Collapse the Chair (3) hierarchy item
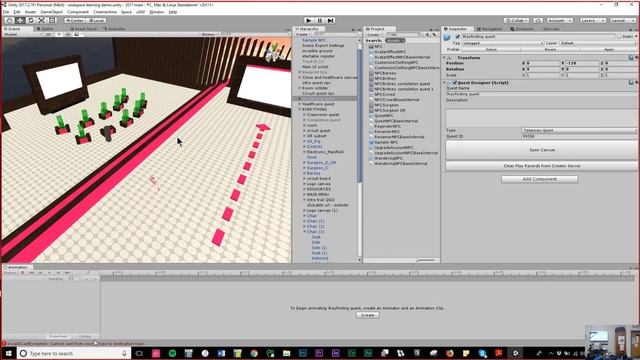This screenshot has height=360, width=640. pyautogui.click(x=304, y=231)
